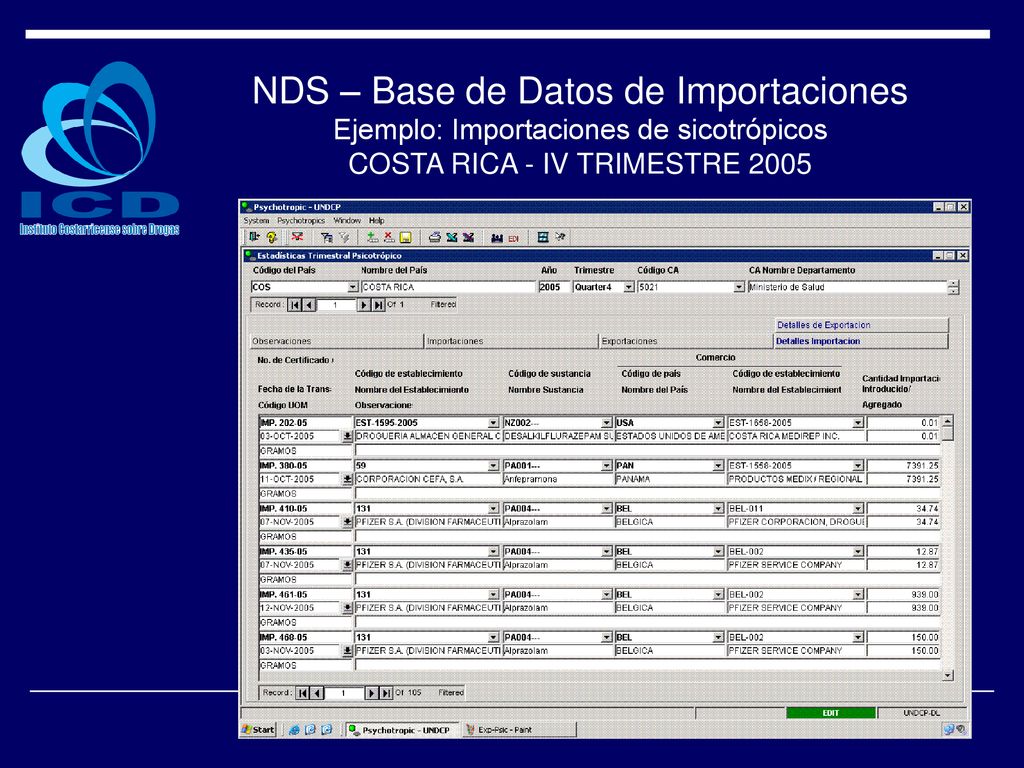The image size is (1024, 768).
Task: Open the NZ002 substance code dropdown
Action: 606,423
